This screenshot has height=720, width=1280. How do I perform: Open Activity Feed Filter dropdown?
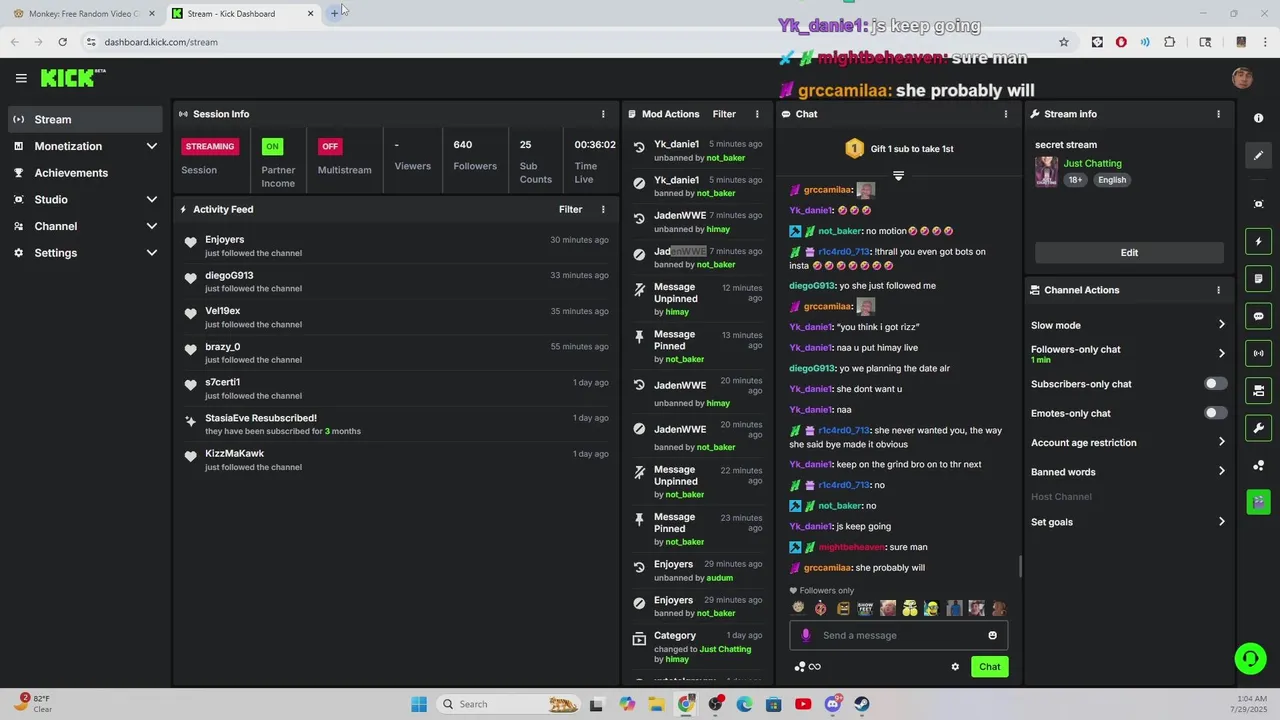click(570, 209)
